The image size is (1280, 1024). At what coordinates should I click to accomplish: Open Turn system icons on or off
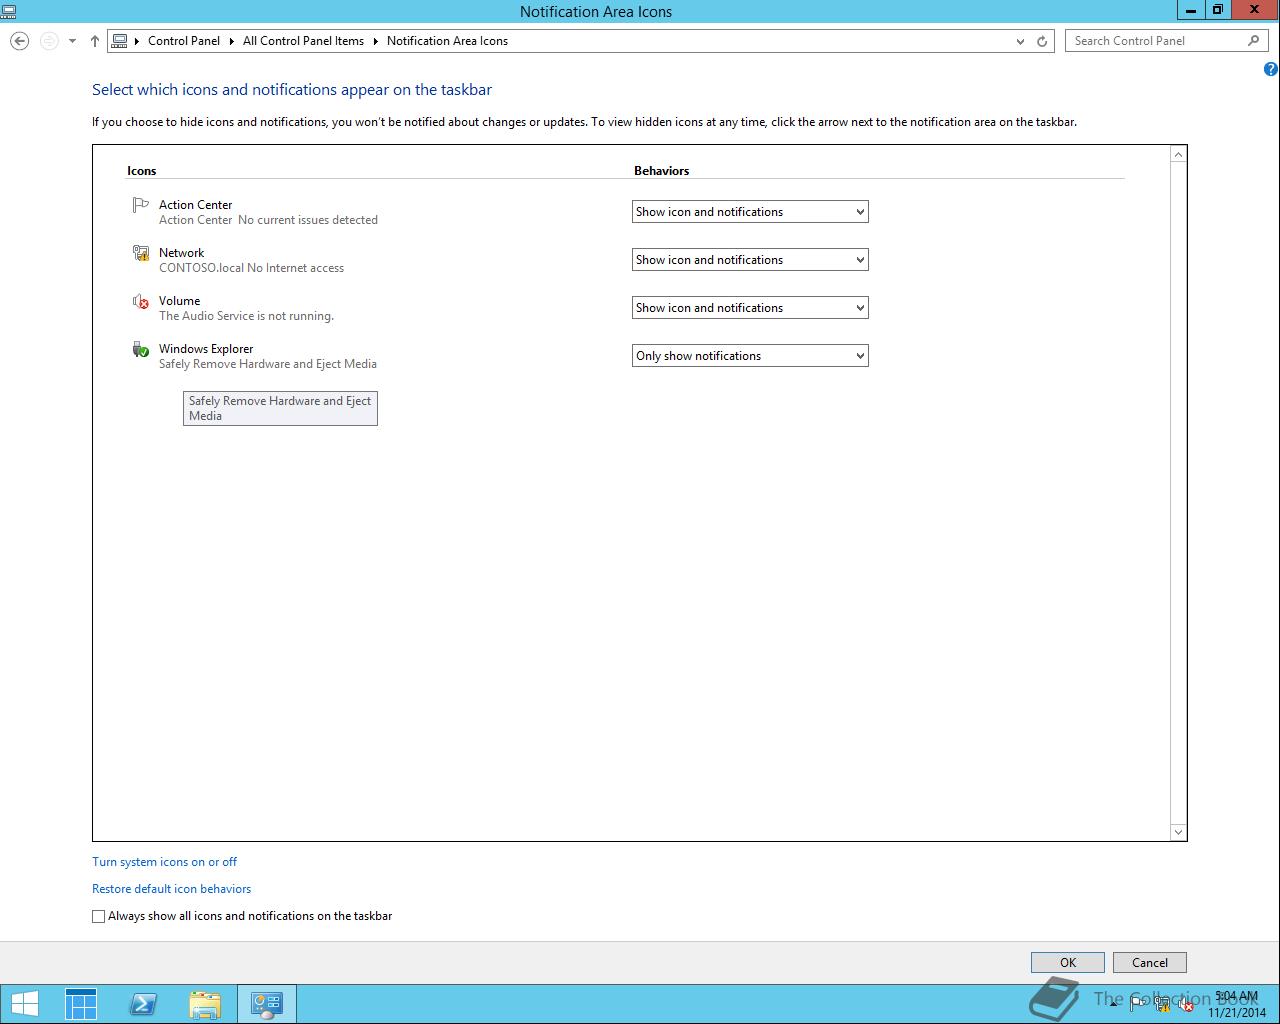(x=164, y=862)
